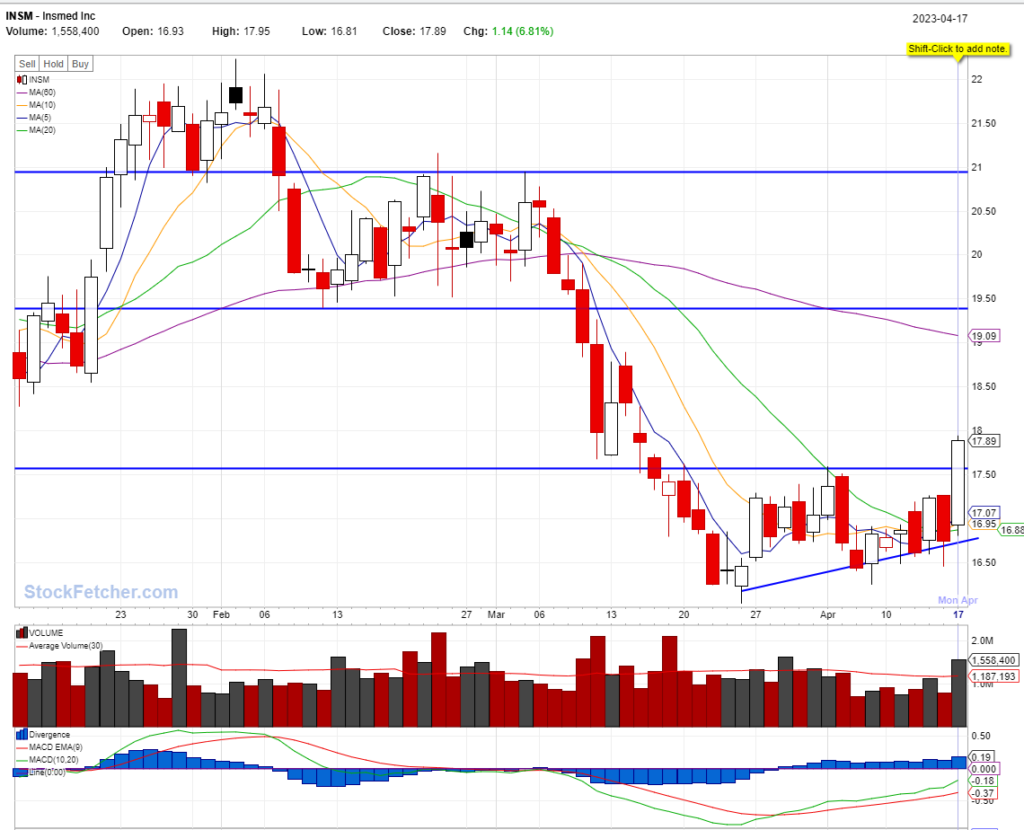The width and height of the screenshot is (1024, 830).
Task: Click the Divergence legend icon
Action: point(22,734)
